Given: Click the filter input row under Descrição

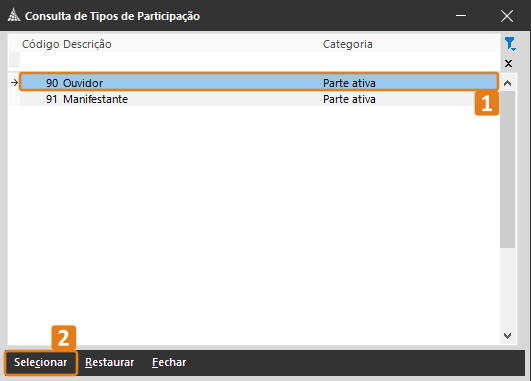Looking at the screenshot, I should point(191,60).
